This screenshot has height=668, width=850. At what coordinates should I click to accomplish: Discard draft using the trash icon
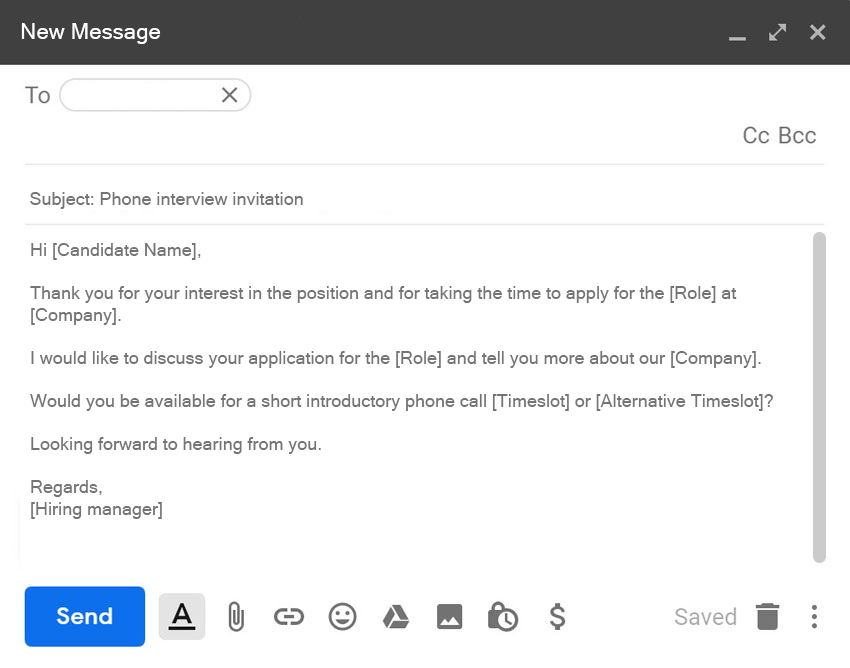click(767, 616)
